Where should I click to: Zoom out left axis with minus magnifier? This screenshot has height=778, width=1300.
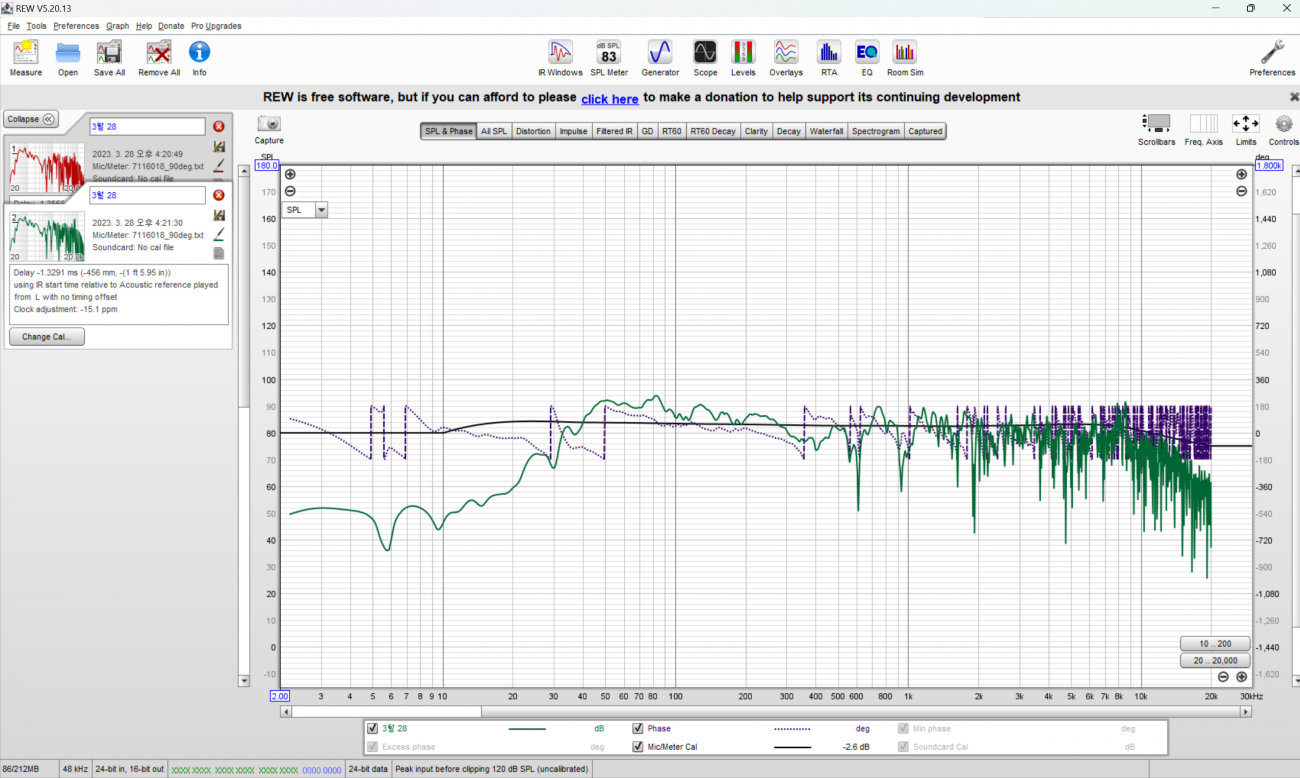[290, 191]
